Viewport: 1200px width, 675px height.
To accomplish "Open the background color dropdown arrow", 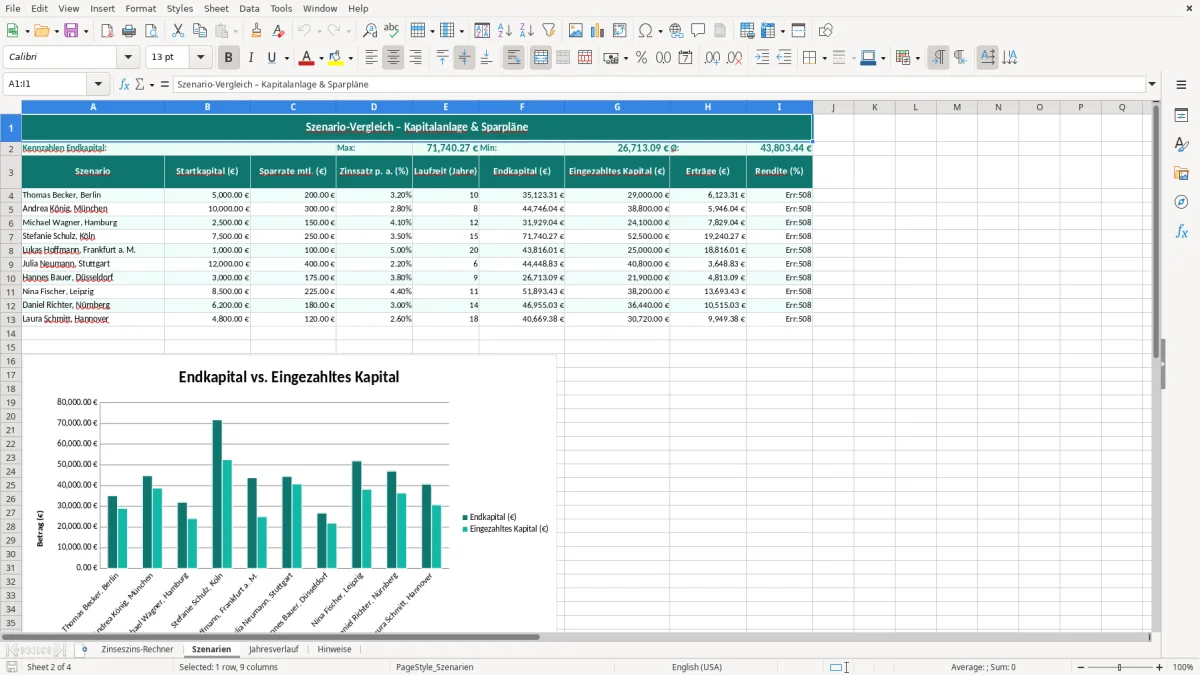I will point(350,58).
